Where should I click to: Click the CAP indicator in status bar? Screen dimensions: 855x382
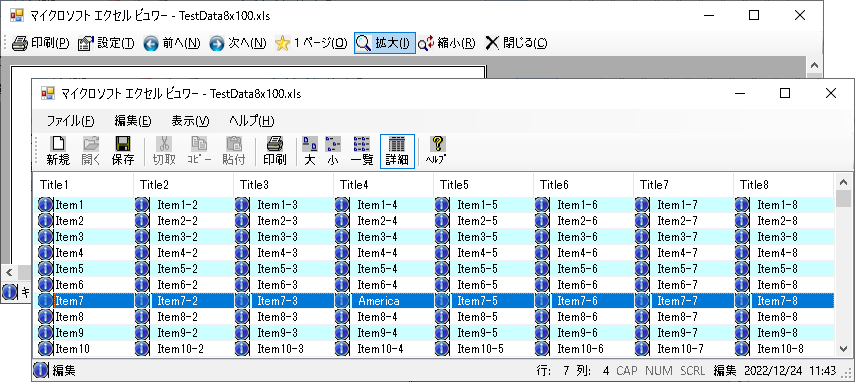coord(627,371)
